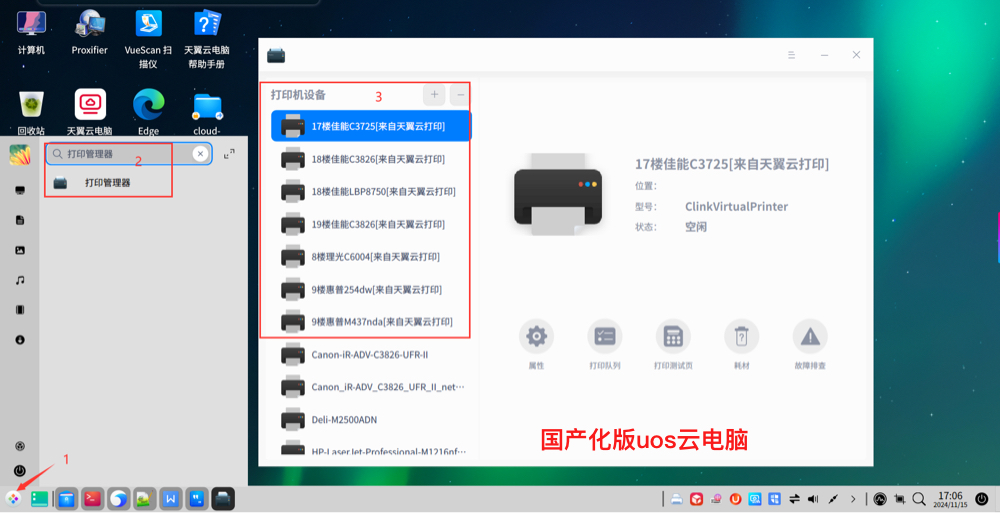Open the system monitor tray icon

[x=881, y=499]
